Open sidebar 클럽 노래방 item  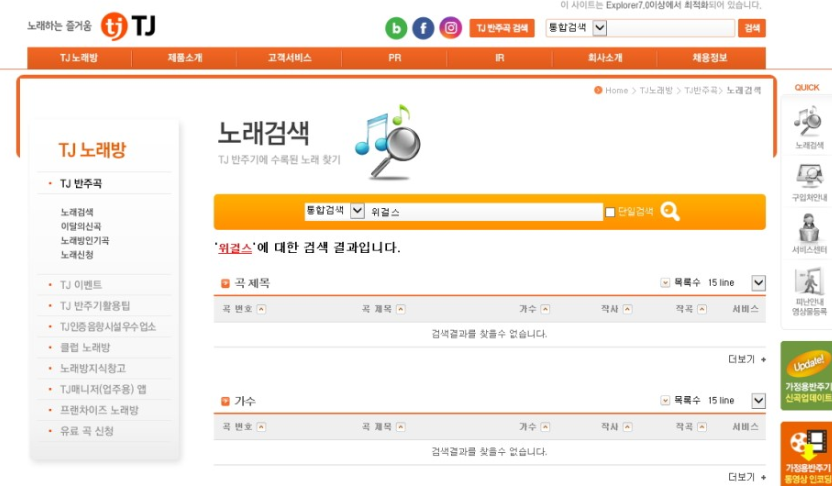pos(85,348)
